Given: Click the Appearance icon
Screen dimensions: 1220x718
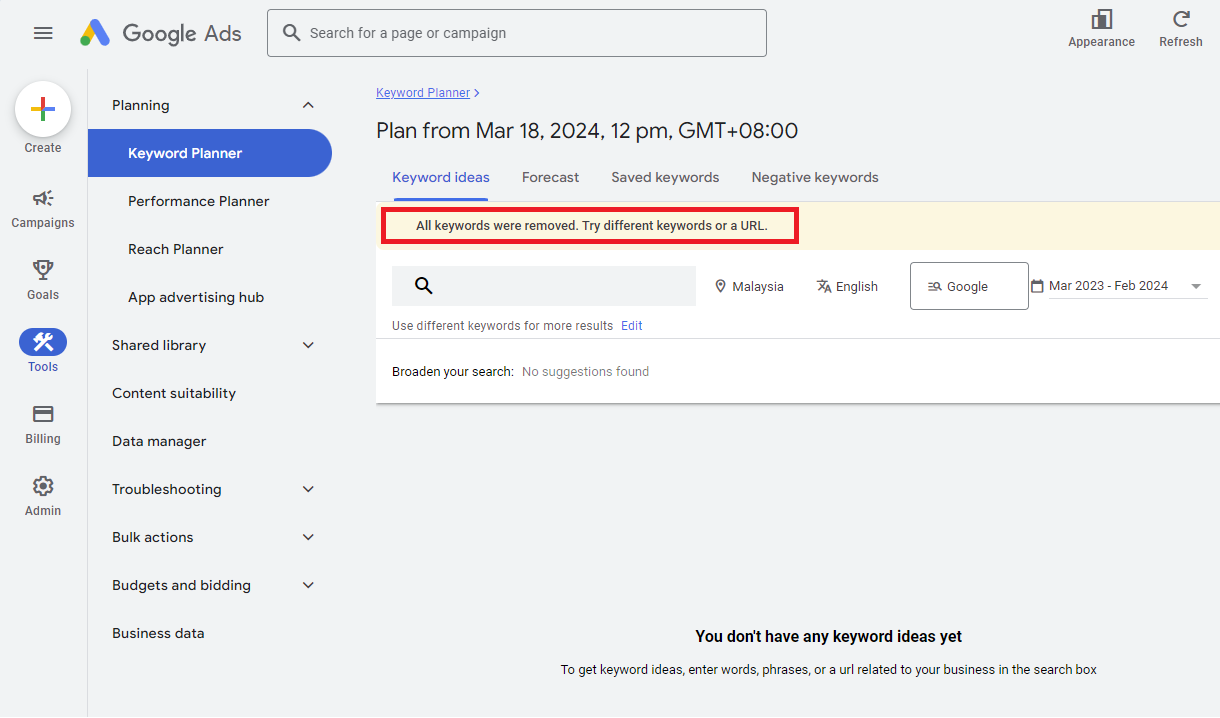Looking at the screenshot, I should pos(1101,19).
